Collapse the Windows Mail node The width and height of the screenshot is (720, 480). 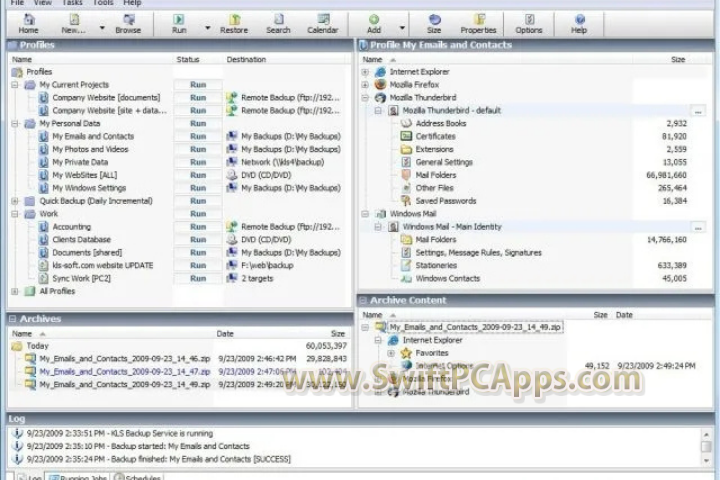[x=365, y=214]
